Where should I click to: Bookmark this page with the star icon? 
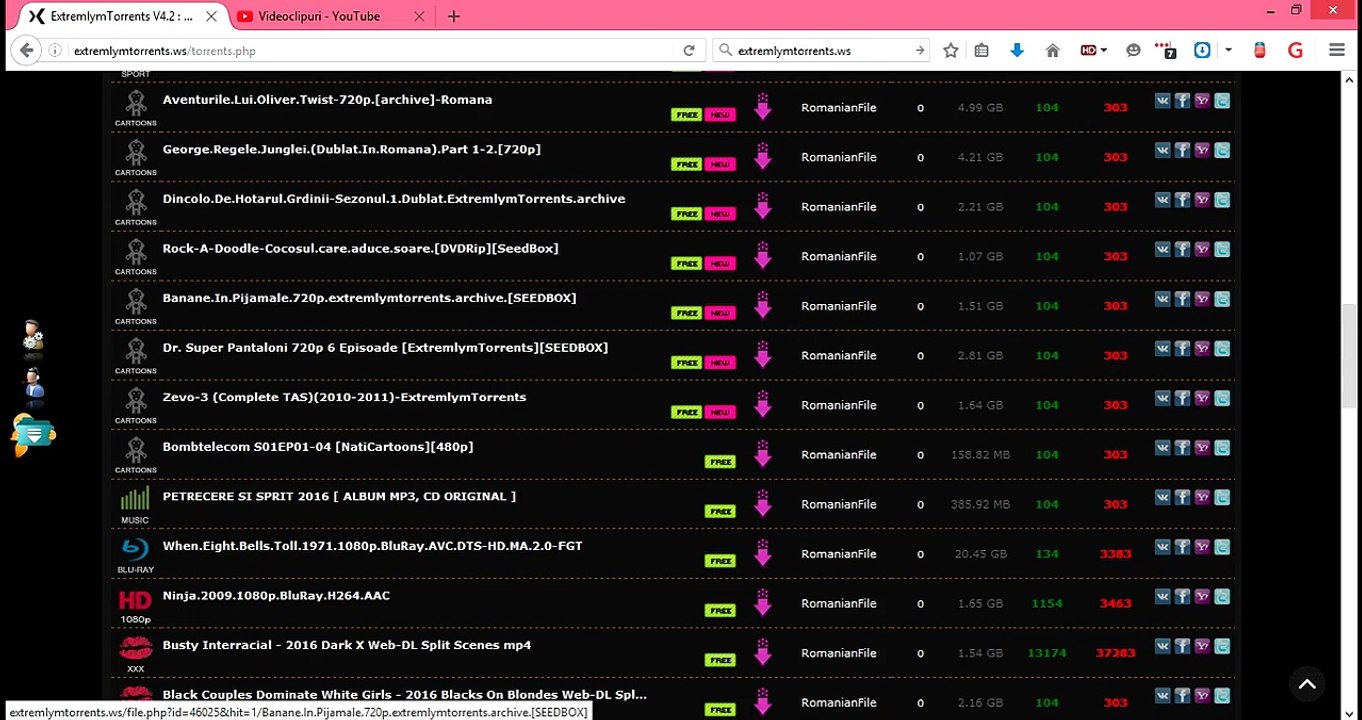click(951, 50)
